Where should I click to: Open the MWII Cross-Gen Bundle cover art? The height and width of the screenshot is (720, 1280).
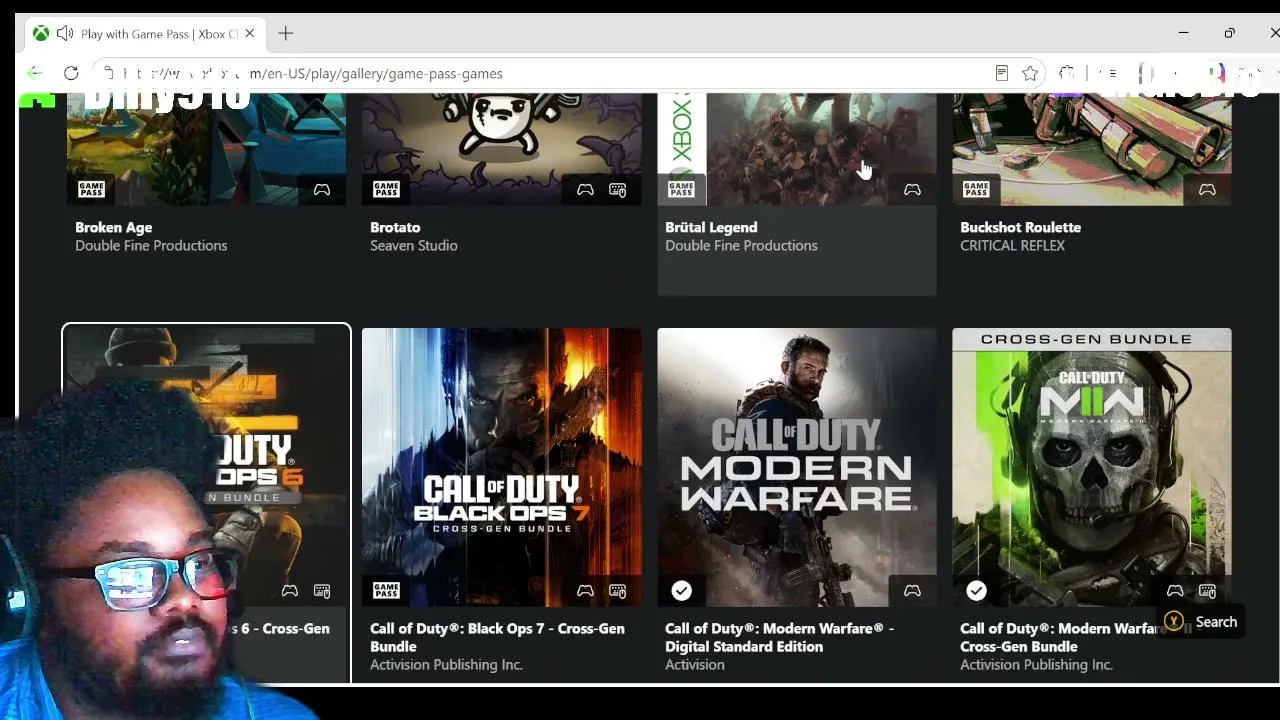1092,467
